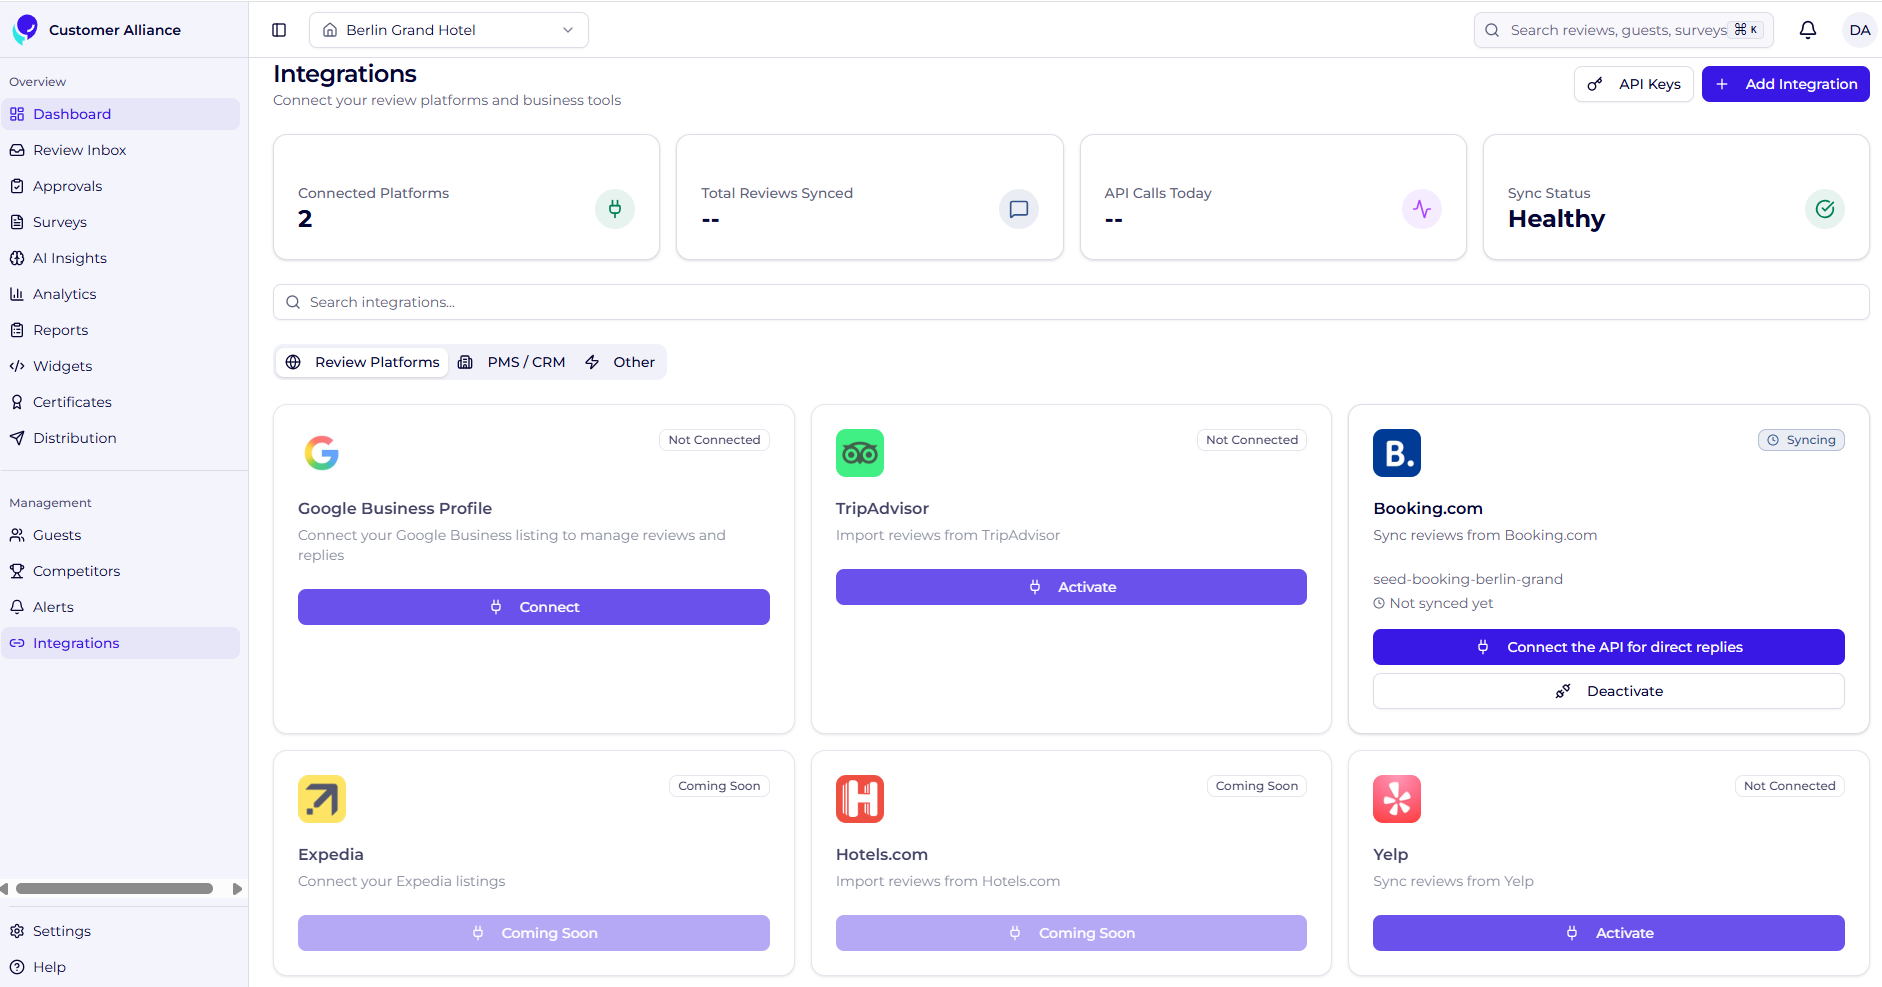The image size is (1882, 987).
Task: Click the Coming Soon badge on Hotels.com
Action: (1256, 786)
